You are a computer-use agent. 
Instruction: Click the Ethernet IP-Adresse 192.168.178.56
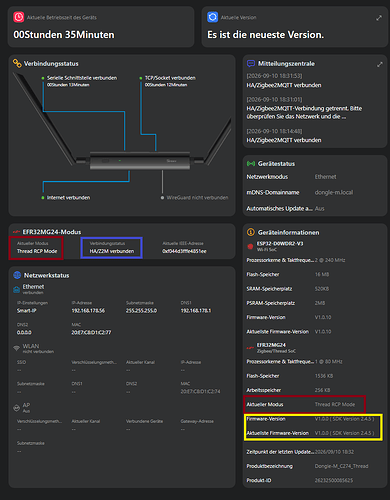(x=88, y=310)
